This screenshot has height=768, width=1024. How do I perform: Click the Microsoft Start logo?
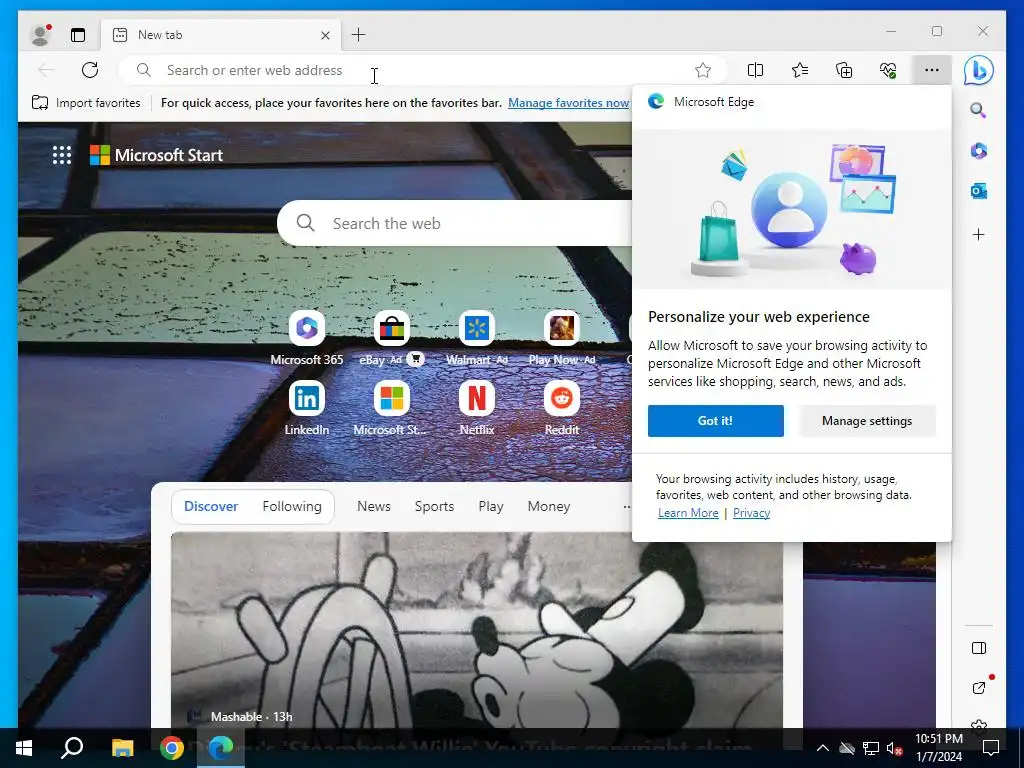[156, 155]
